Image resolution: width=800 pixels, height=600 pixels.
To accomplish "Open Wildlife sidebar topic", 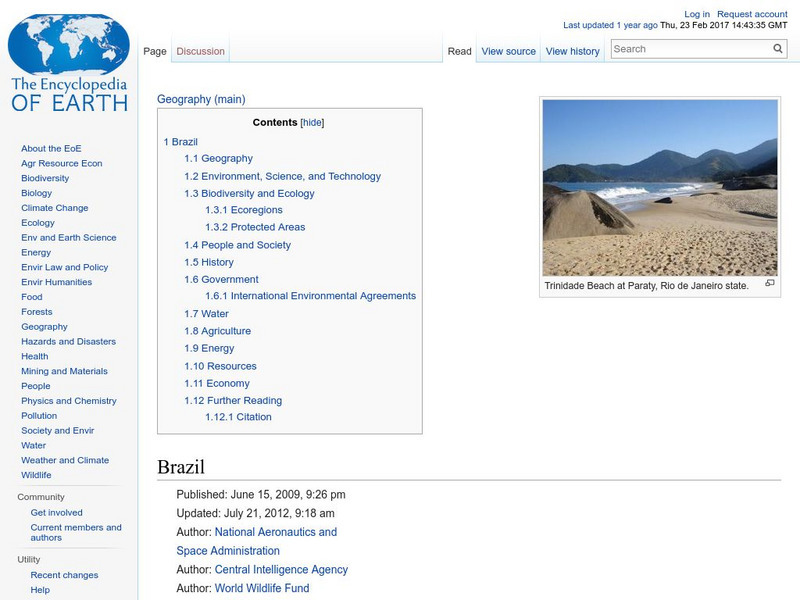I will (x=36, y=474).
